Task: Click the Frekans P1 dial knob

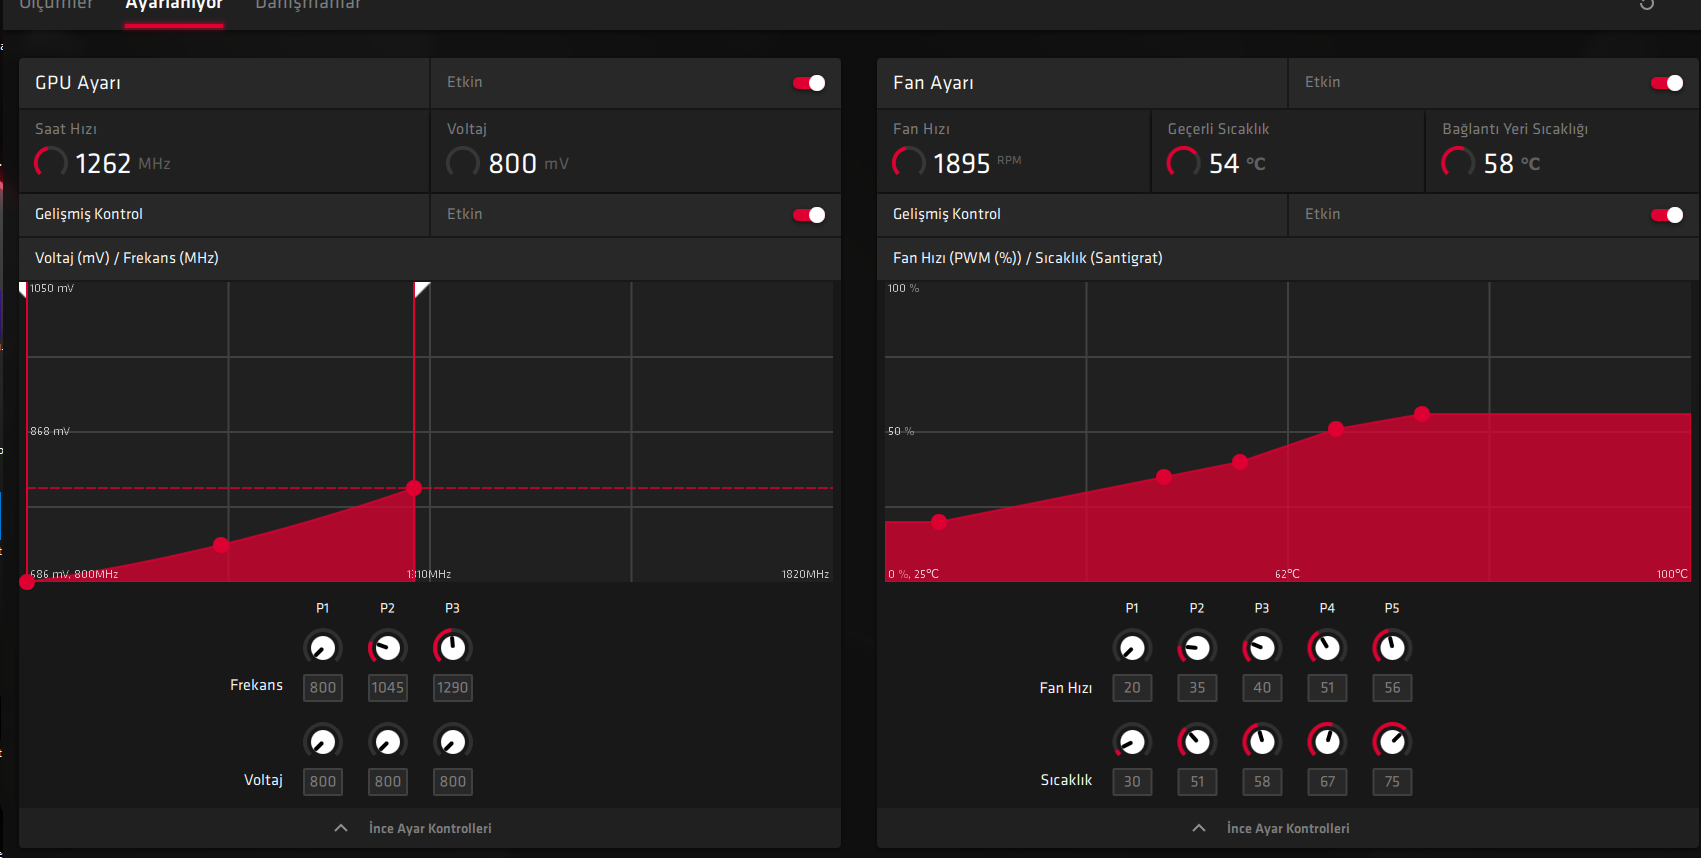Action: coord(322,648)
